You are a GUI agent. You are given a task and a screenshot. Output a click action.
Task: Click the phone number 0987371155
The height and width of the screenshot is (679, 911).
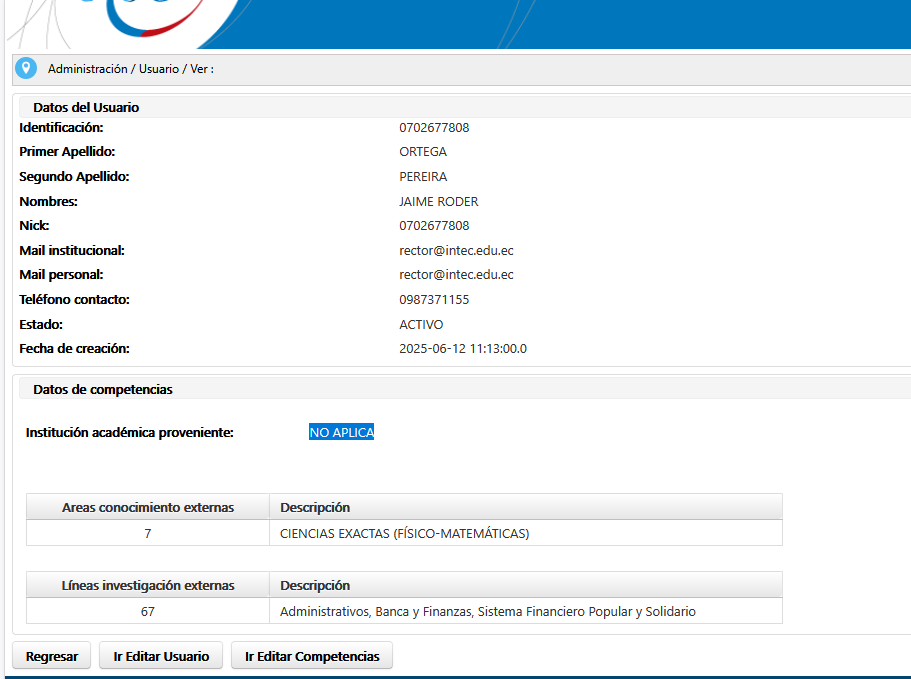(434, 300)
